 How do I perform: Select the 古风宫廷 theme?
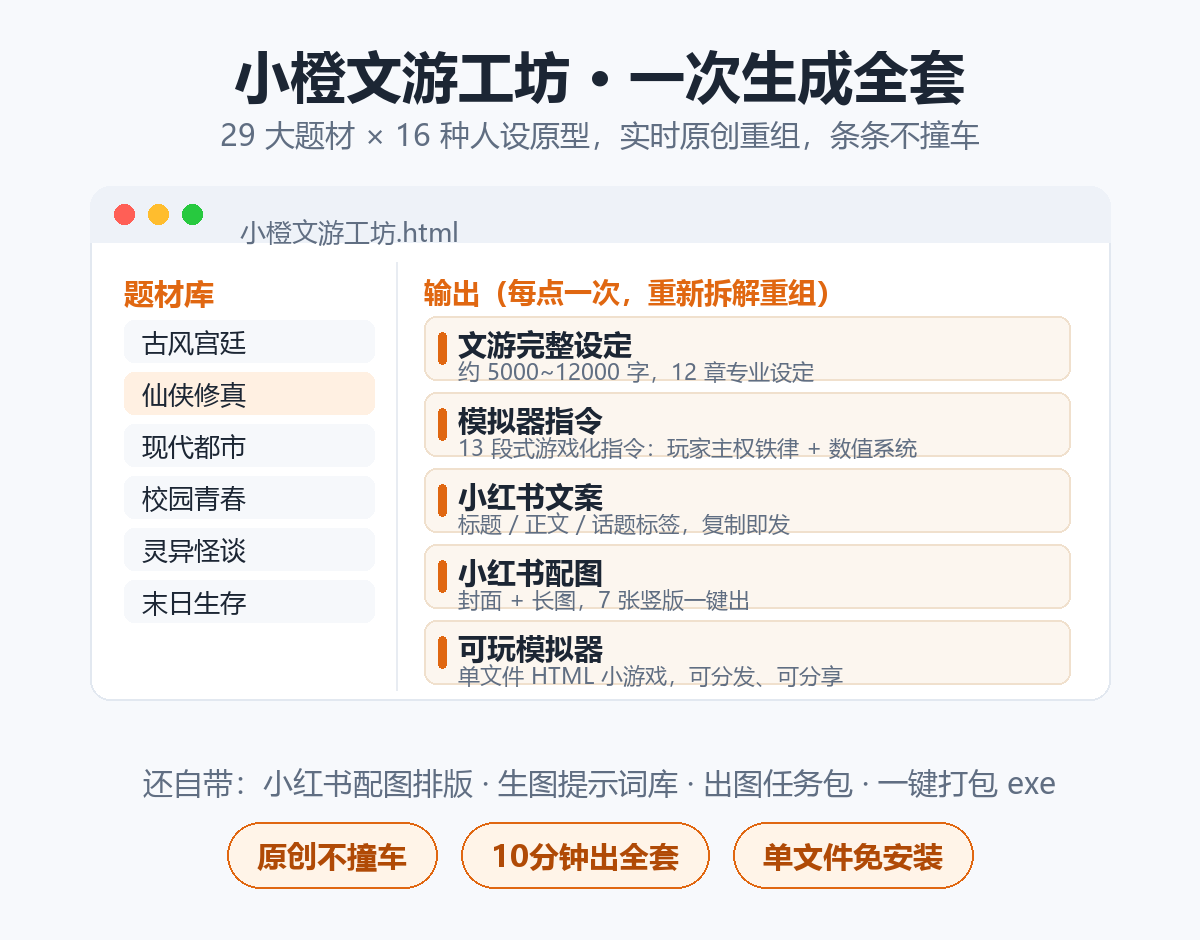pyautogui.click(x=249, y=342)
